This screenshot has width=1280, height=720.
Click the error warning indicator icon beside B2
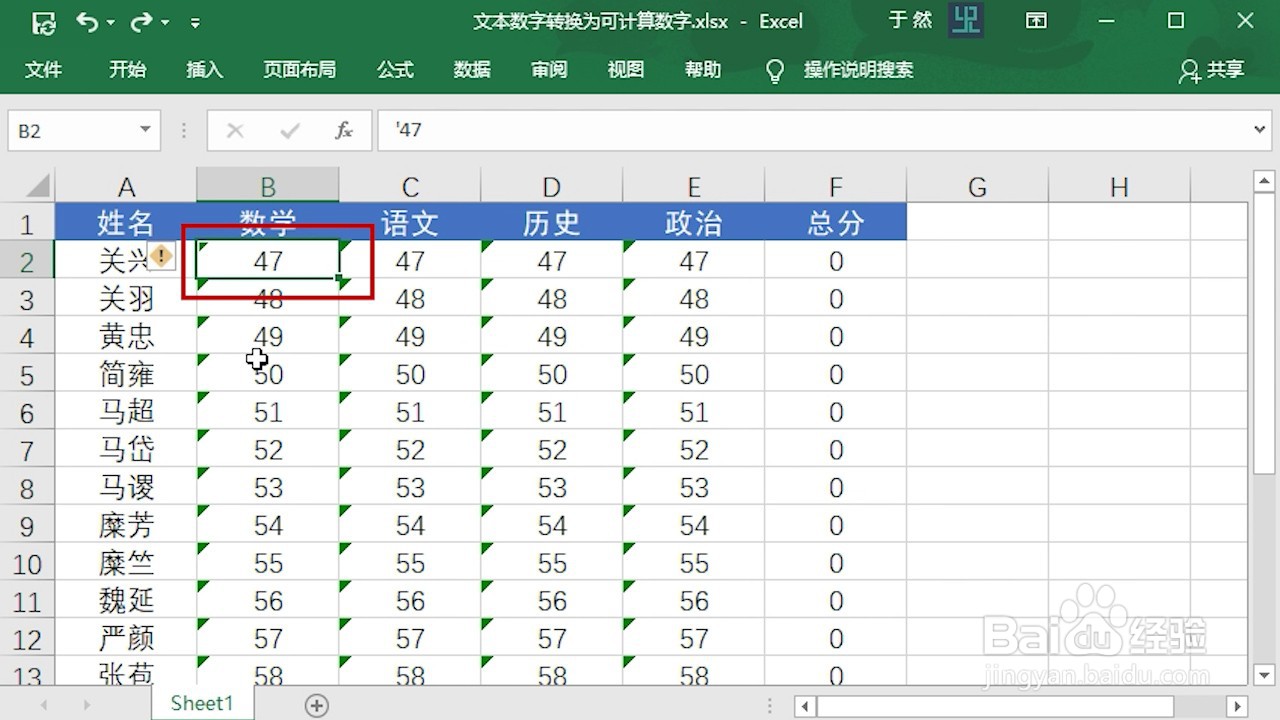click(x=161, y=256)
